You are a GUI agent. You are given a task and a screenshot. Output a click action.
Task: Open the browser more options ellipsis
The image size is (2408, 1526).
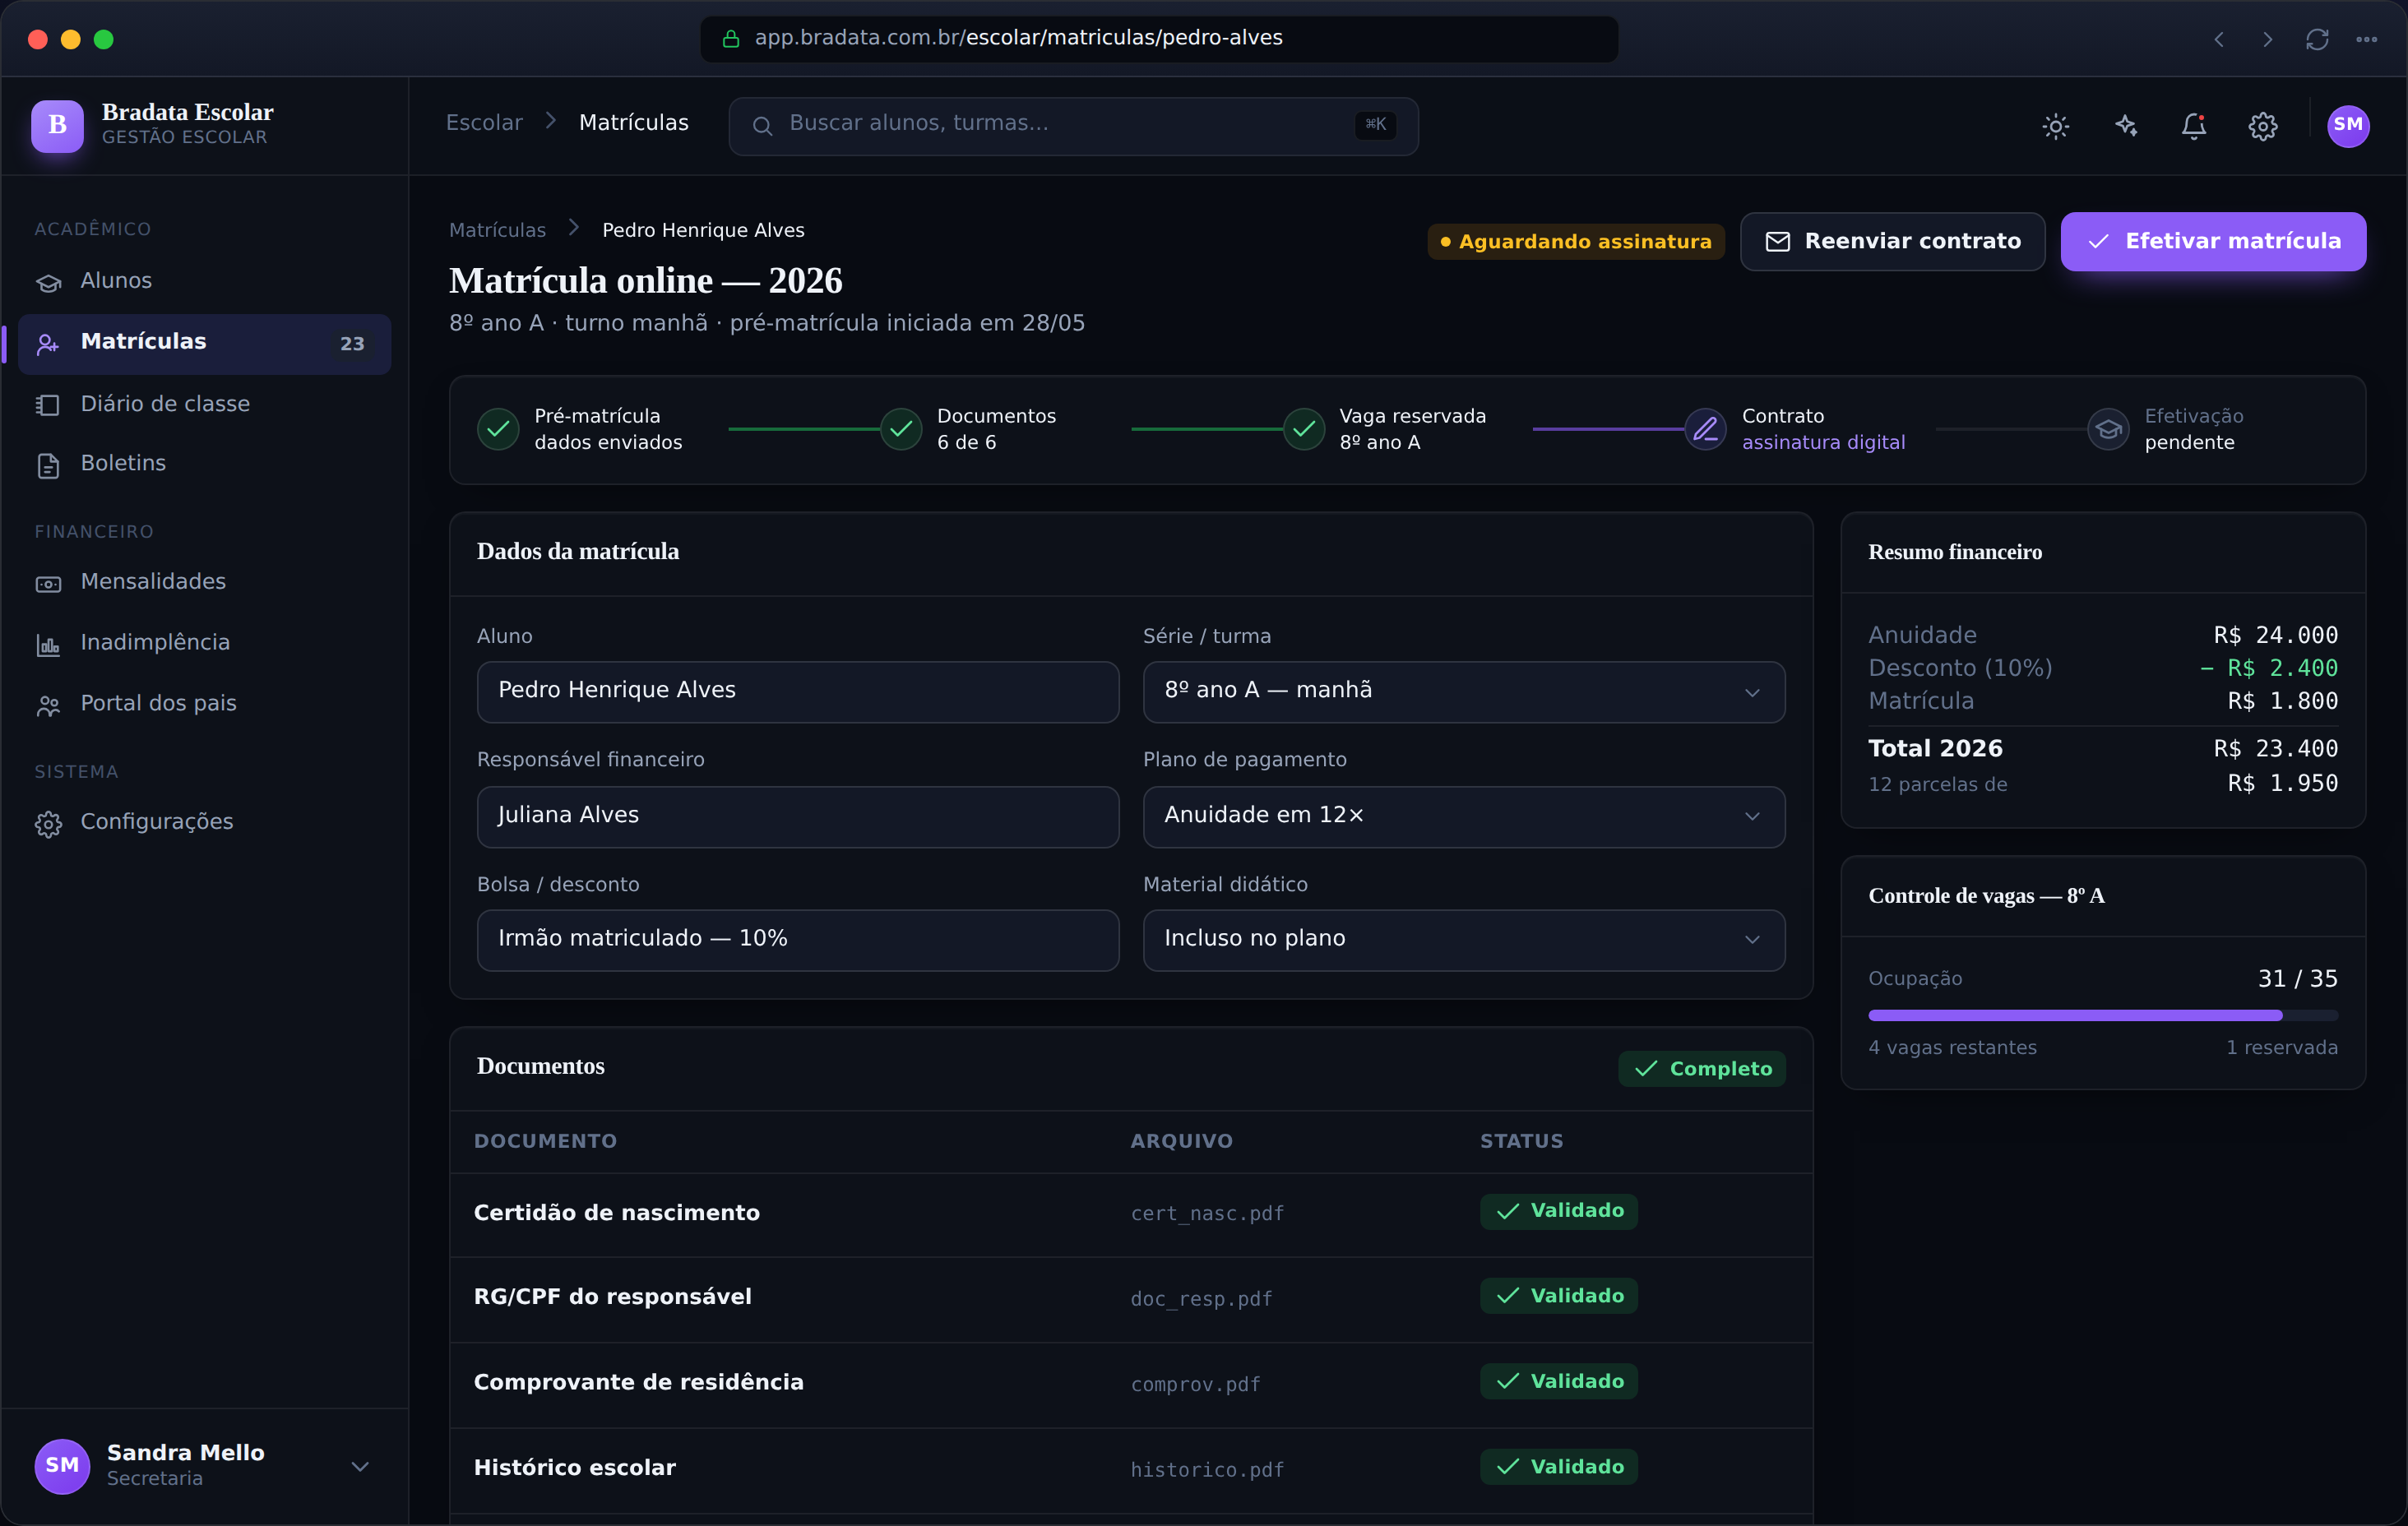point(2366,39)
